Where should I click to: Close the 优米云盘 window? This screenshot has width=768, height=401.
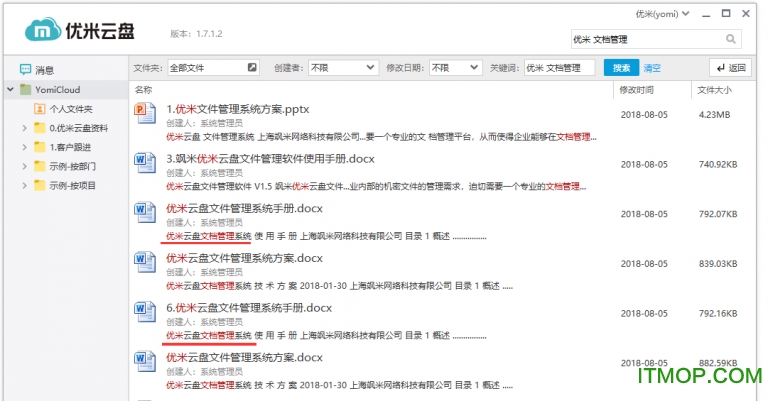tap(746, 14)
